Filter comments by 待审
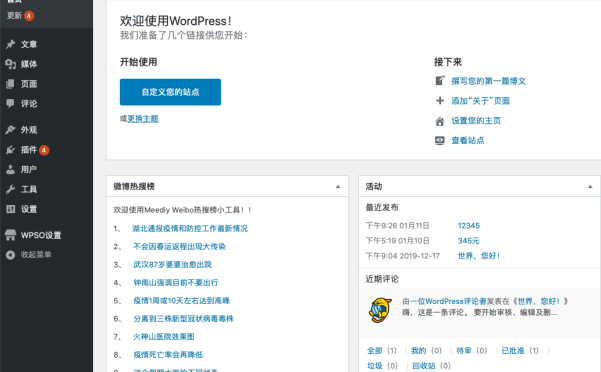Image resolution: width=601 pixels, height=372 pixels. tap(464, 351)
